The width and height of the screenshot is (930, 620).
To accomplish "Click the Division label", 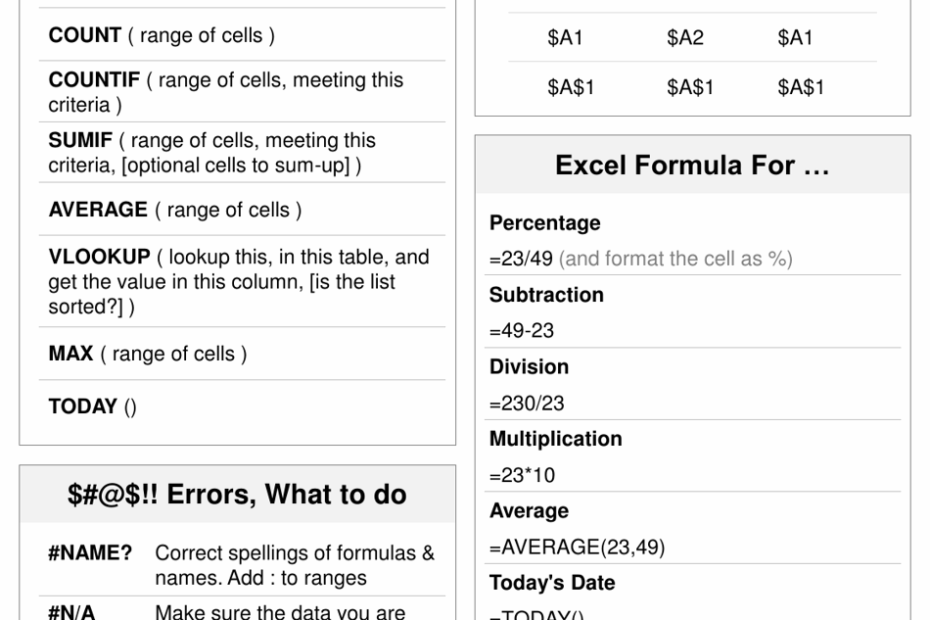I will click(x=529, y=367).
